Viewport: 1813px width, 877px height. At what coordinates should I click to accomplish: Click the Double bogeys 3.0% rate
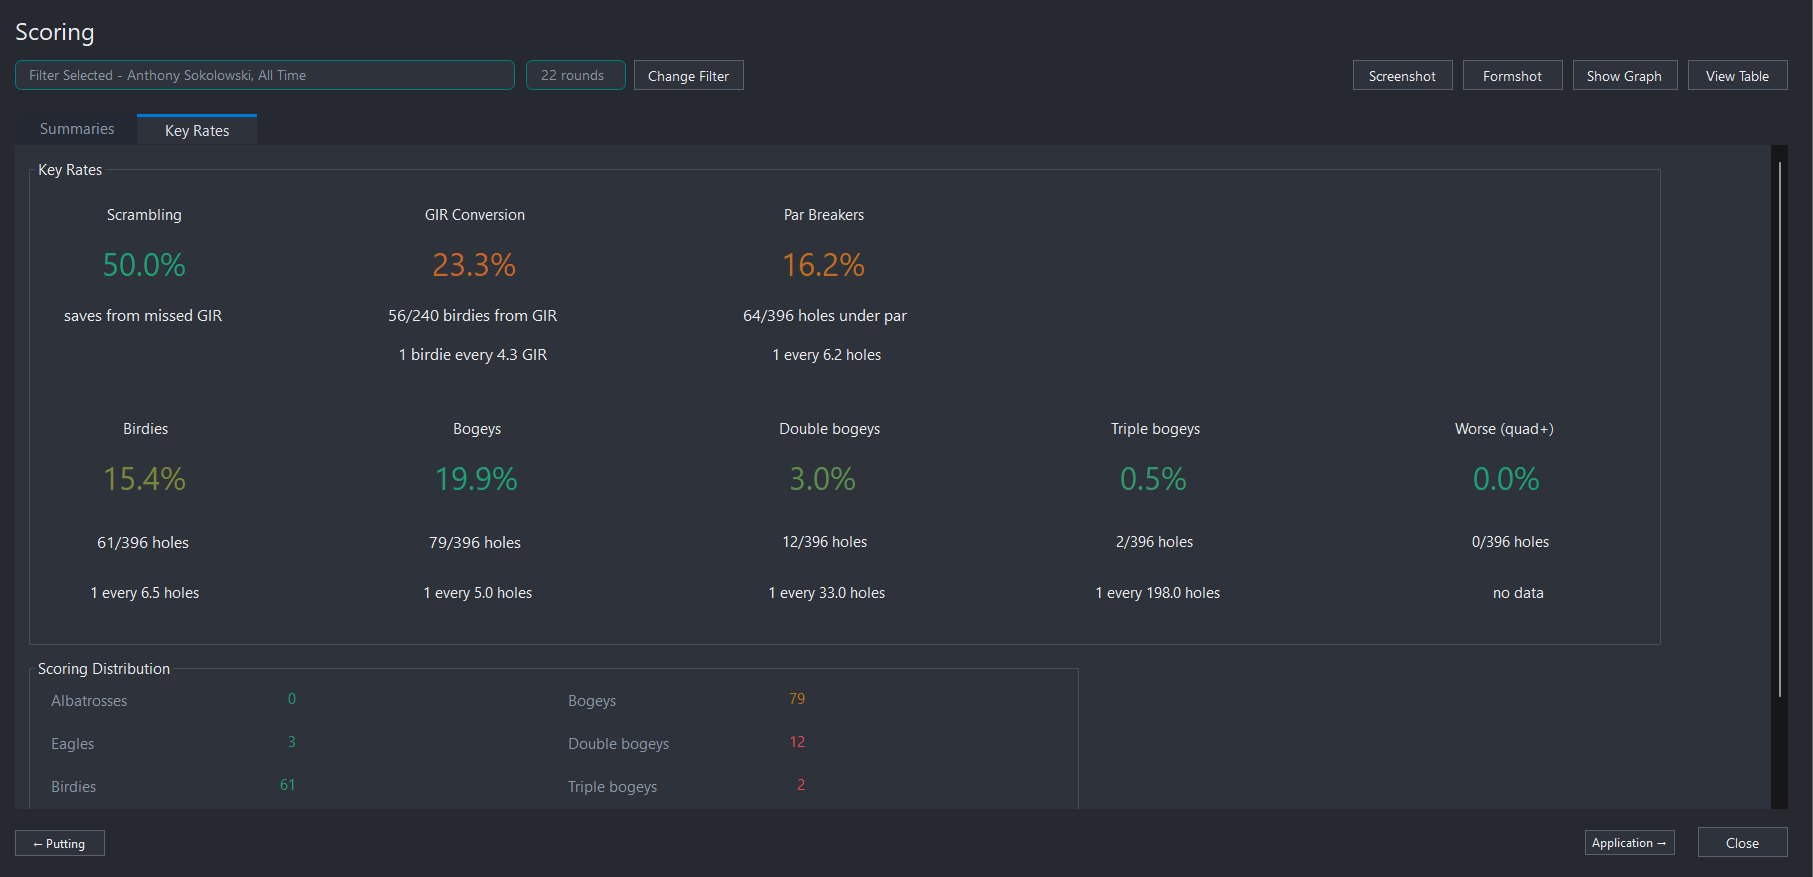823,479
